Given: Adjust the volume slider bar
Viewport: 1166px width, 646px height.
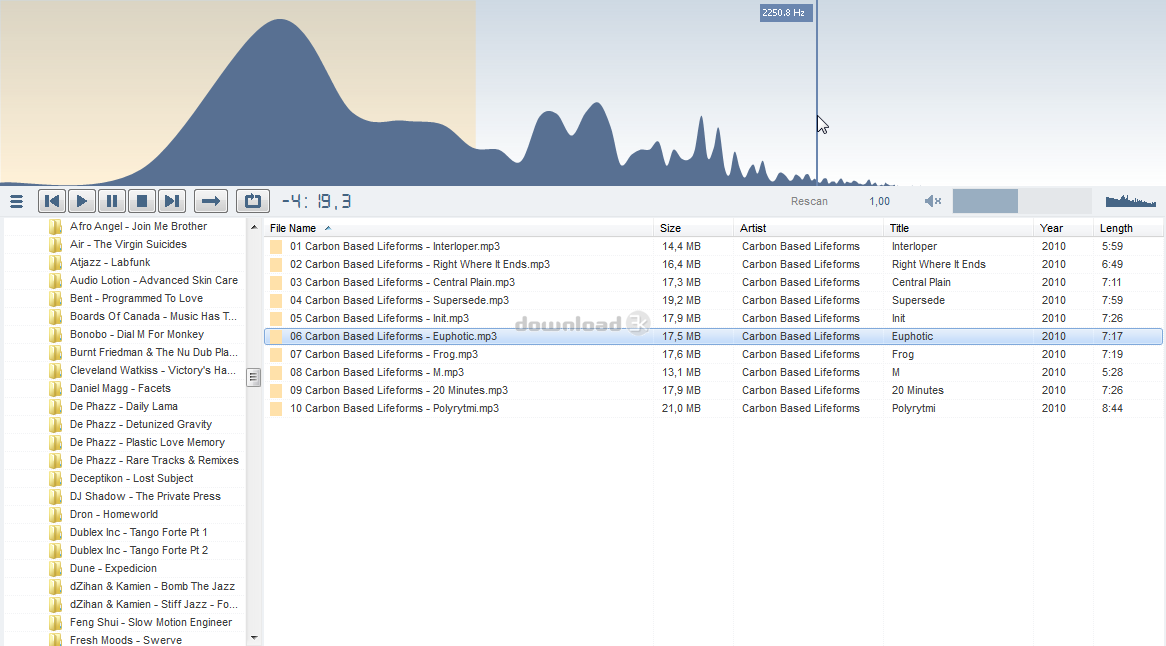Looking at the screenshot, I should point(1022,201).
